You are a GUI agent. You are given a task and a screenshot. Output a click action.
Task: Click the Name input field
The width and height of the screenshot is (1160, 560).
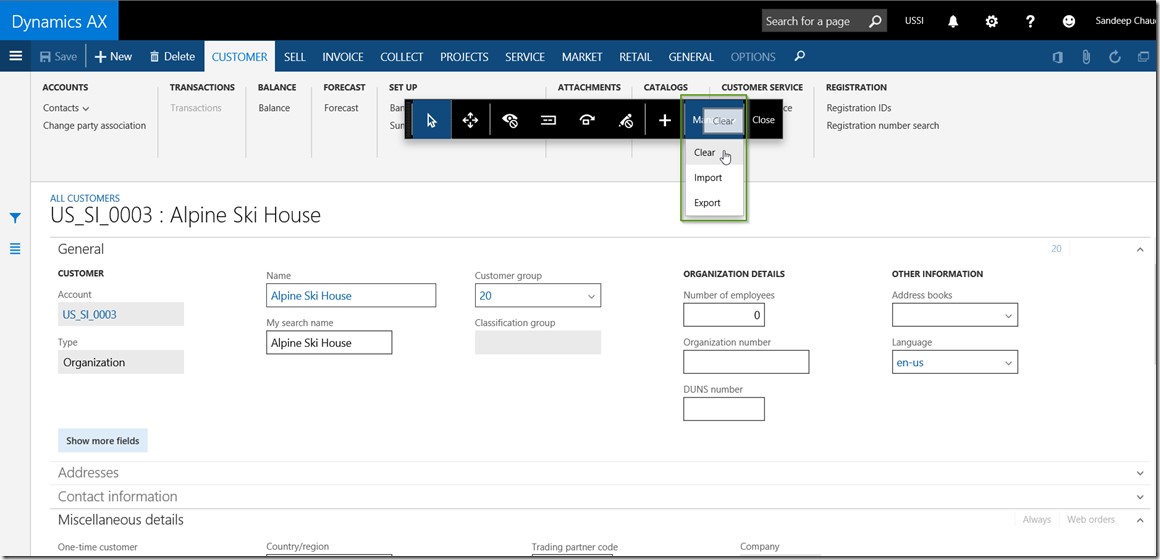point(351,295)
